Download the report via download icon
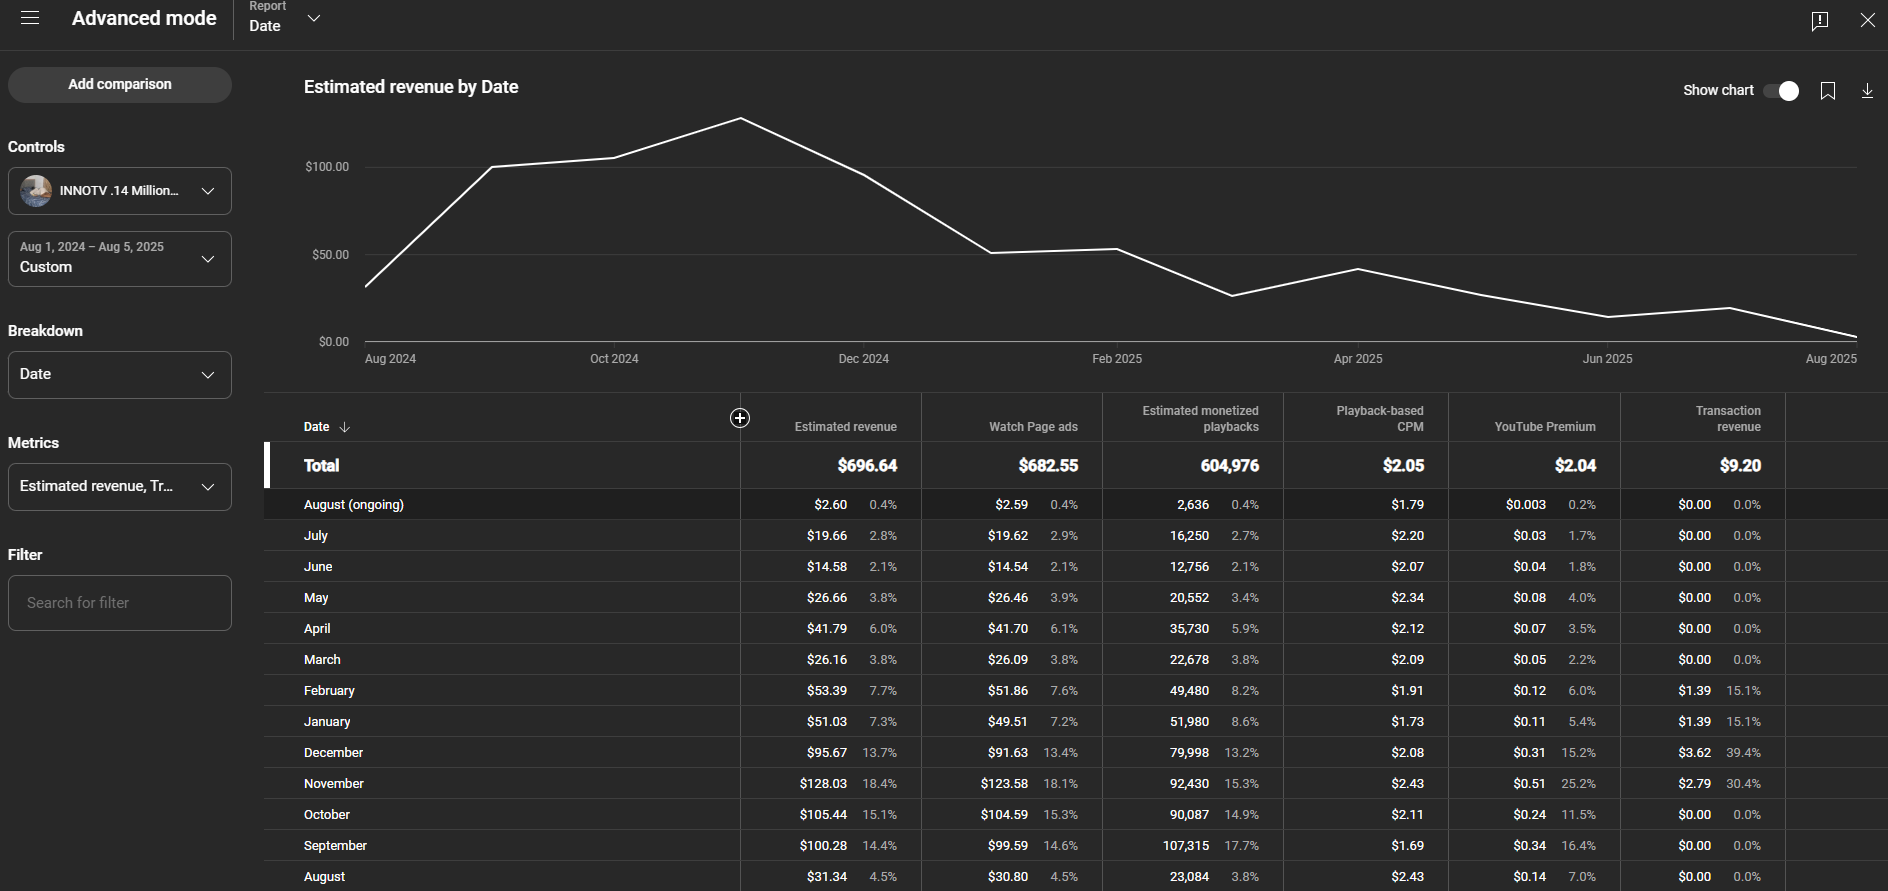 point(1867,91)
